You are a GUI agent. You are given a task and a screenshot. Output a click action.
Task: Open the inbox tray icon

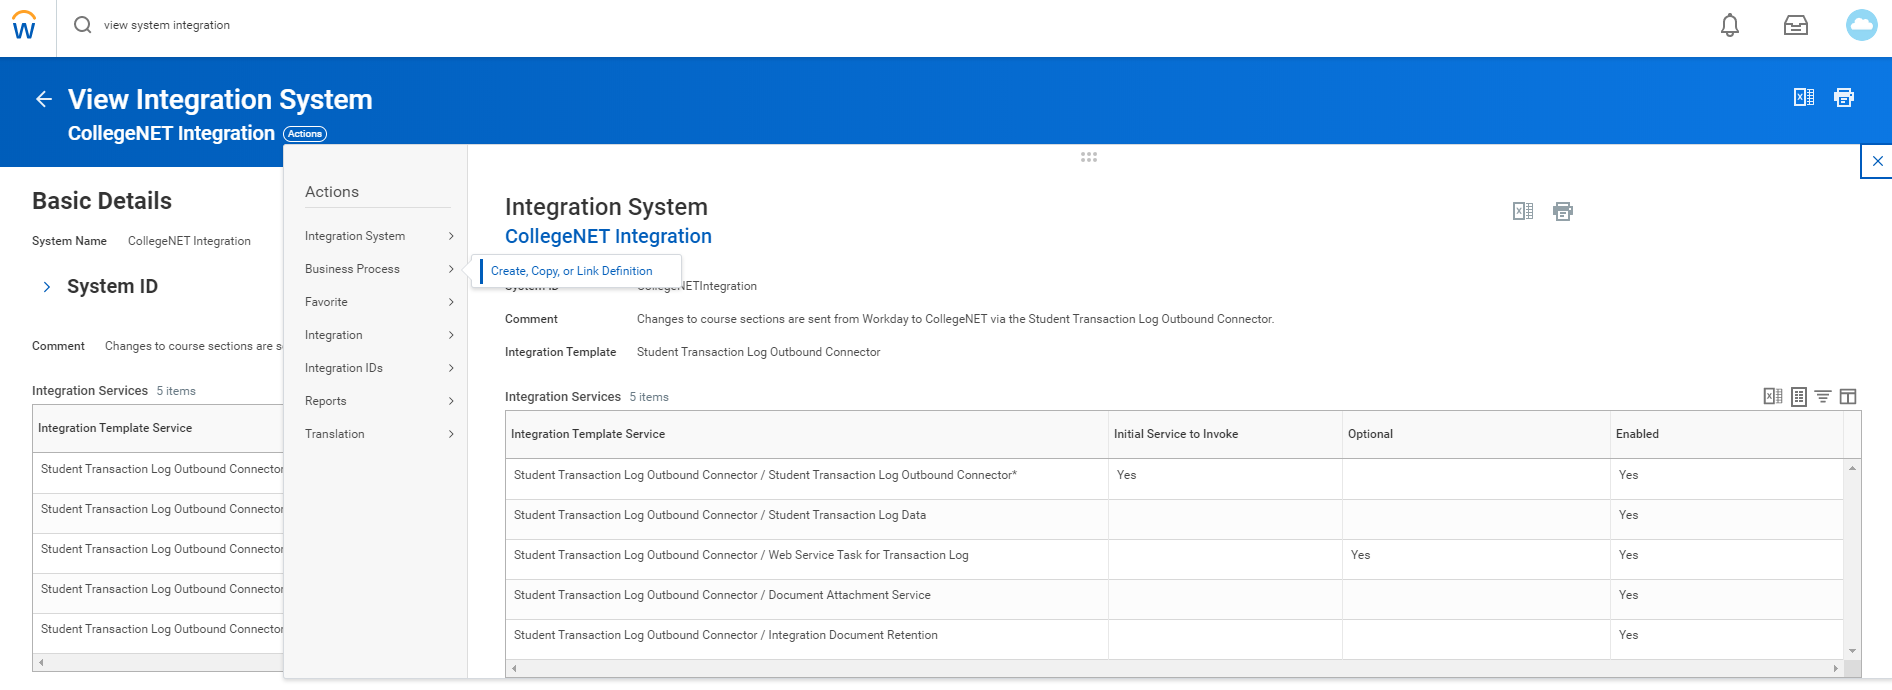[1796, 25]
